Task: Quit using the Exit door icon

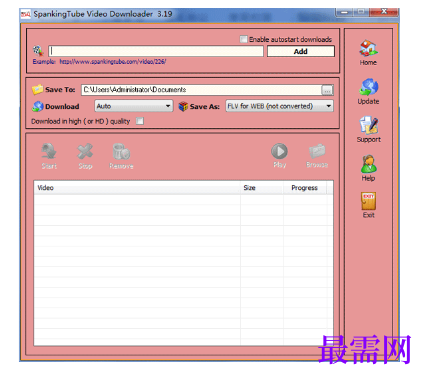Action: tap(368, 201)
